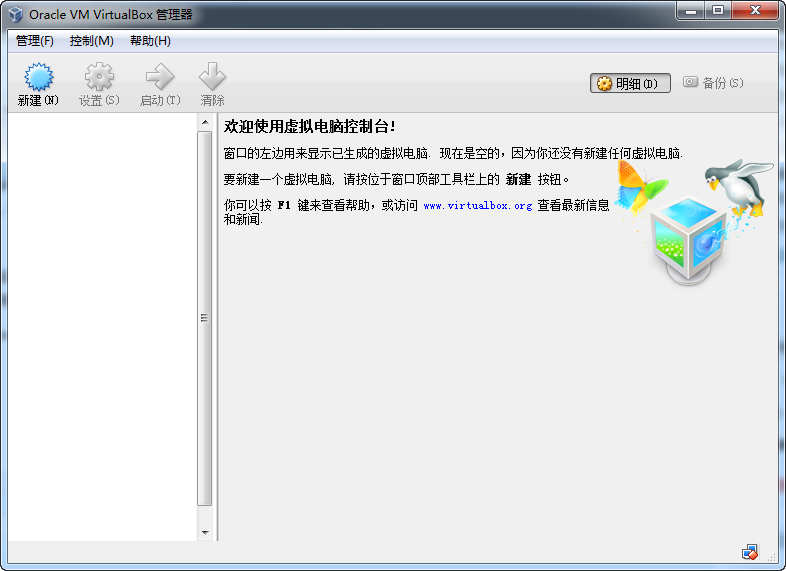The width and height of the screenshot is (786, 571).
Task: Click the VirtualBox cube title bar icon
Action: pyautogui.click(x=16, y=15)
